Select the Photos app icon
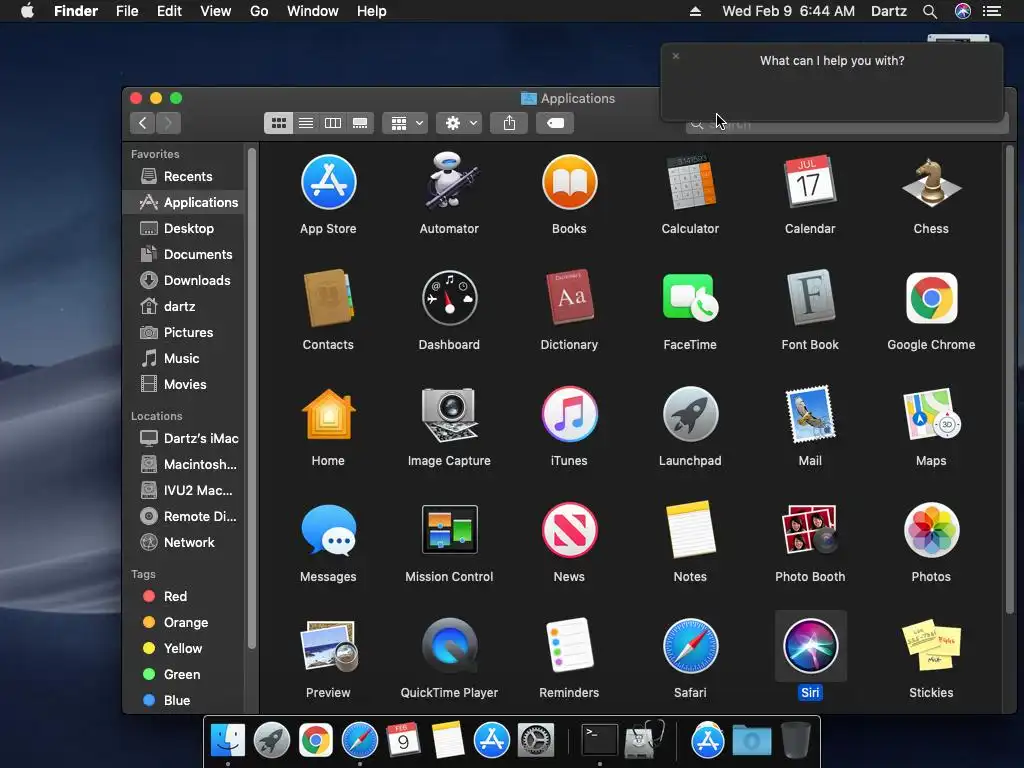The height and width of the screenshot is (768, 1024). (931, 530)
